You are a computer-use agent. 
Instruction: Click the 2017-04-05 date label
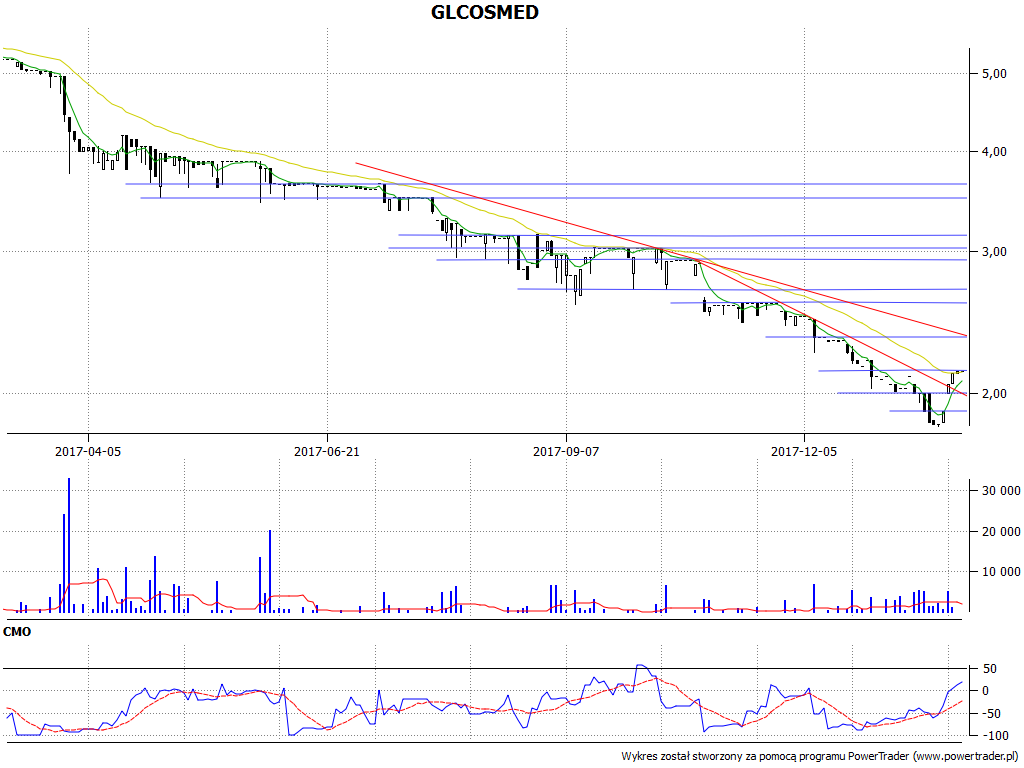[x=88, y=451]
